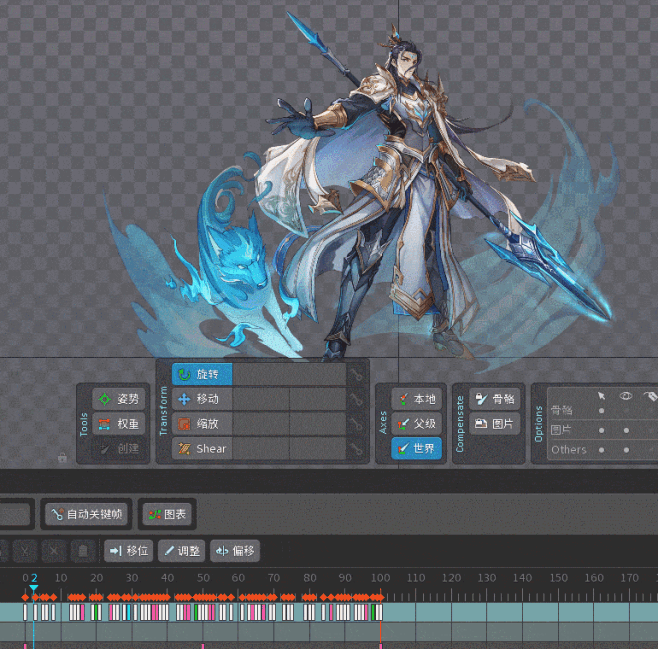Click the Others row label in Options
658x649 pixels.
[x=569, y=450]
